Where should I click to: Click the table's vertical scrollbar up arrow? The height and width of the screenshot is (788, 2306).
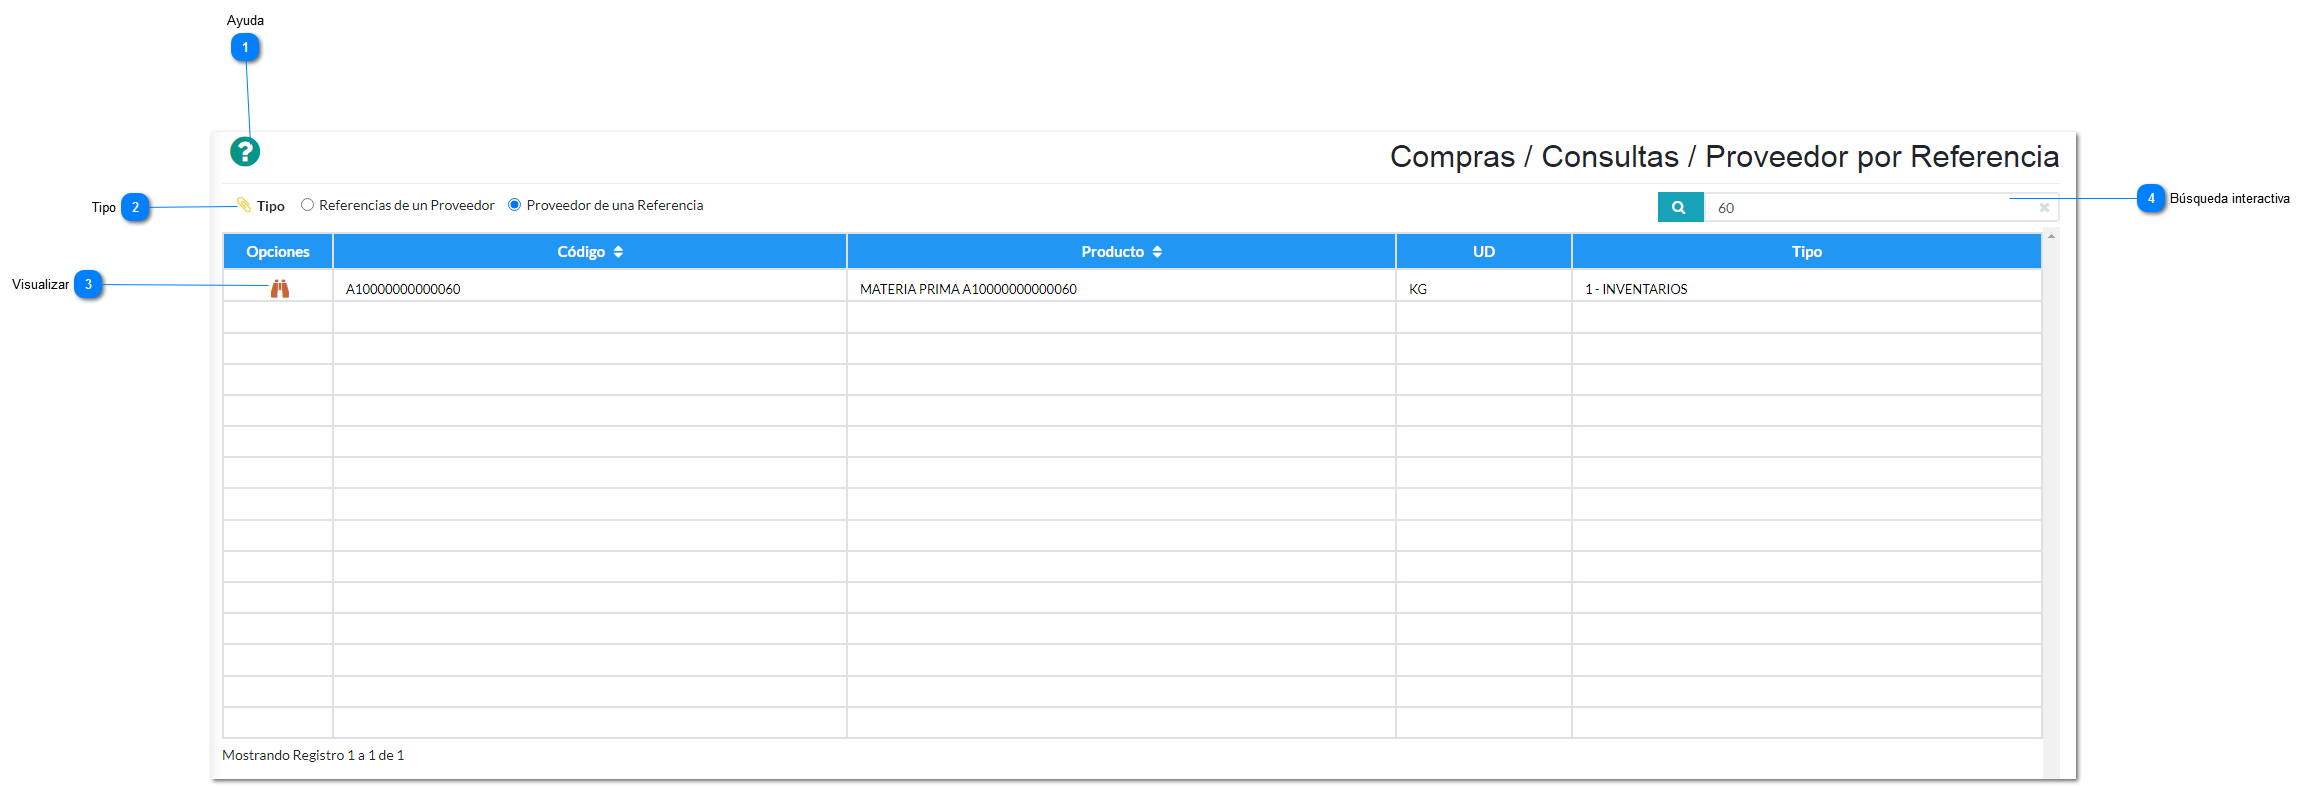point(2051,237)
